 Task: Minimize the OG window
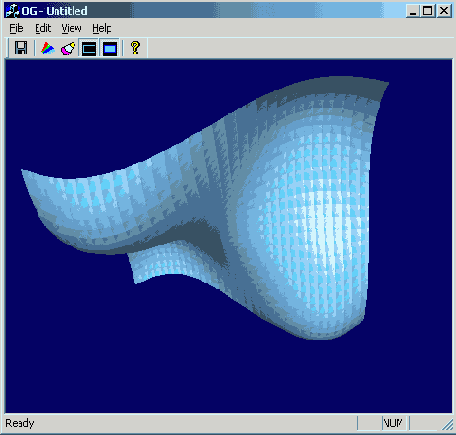(413, 11)
